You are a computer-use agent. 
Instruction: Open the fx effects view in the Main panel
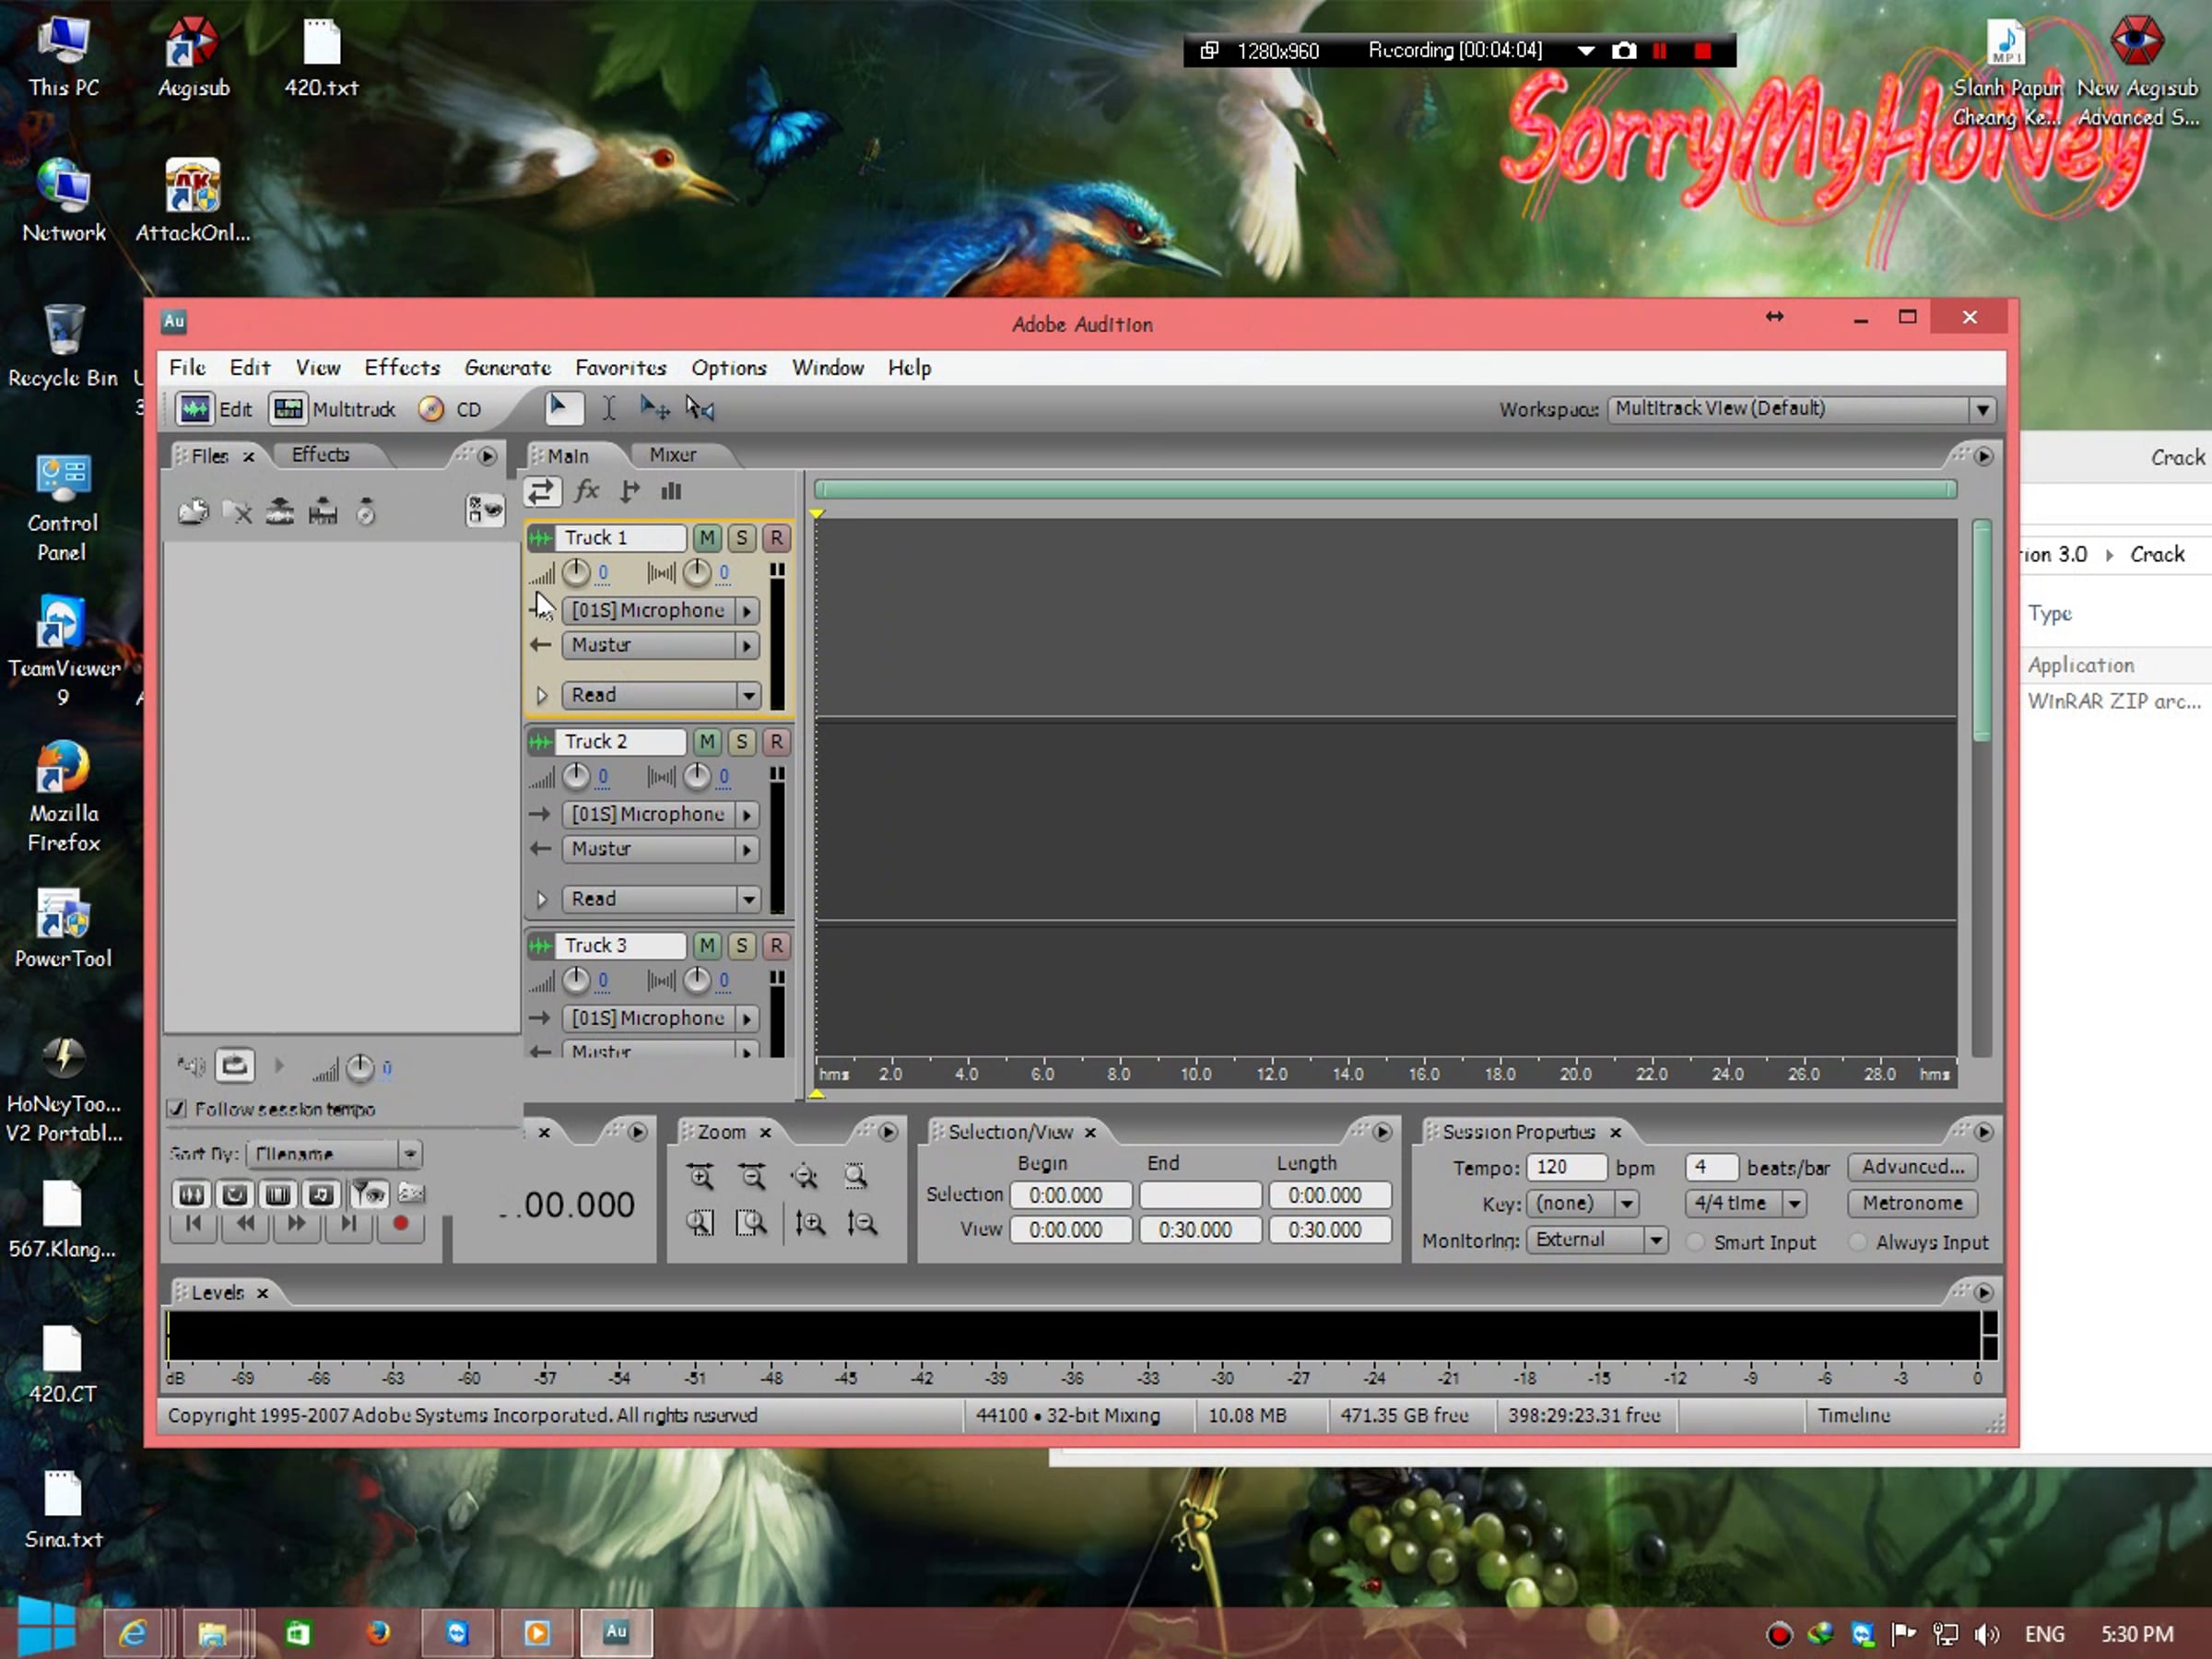(x=587, y=491)
